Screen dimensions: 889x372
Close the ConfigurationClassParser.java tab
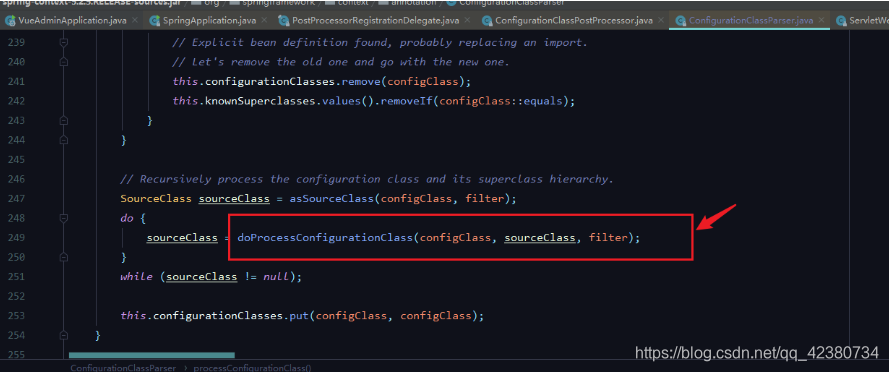(822, 20)
